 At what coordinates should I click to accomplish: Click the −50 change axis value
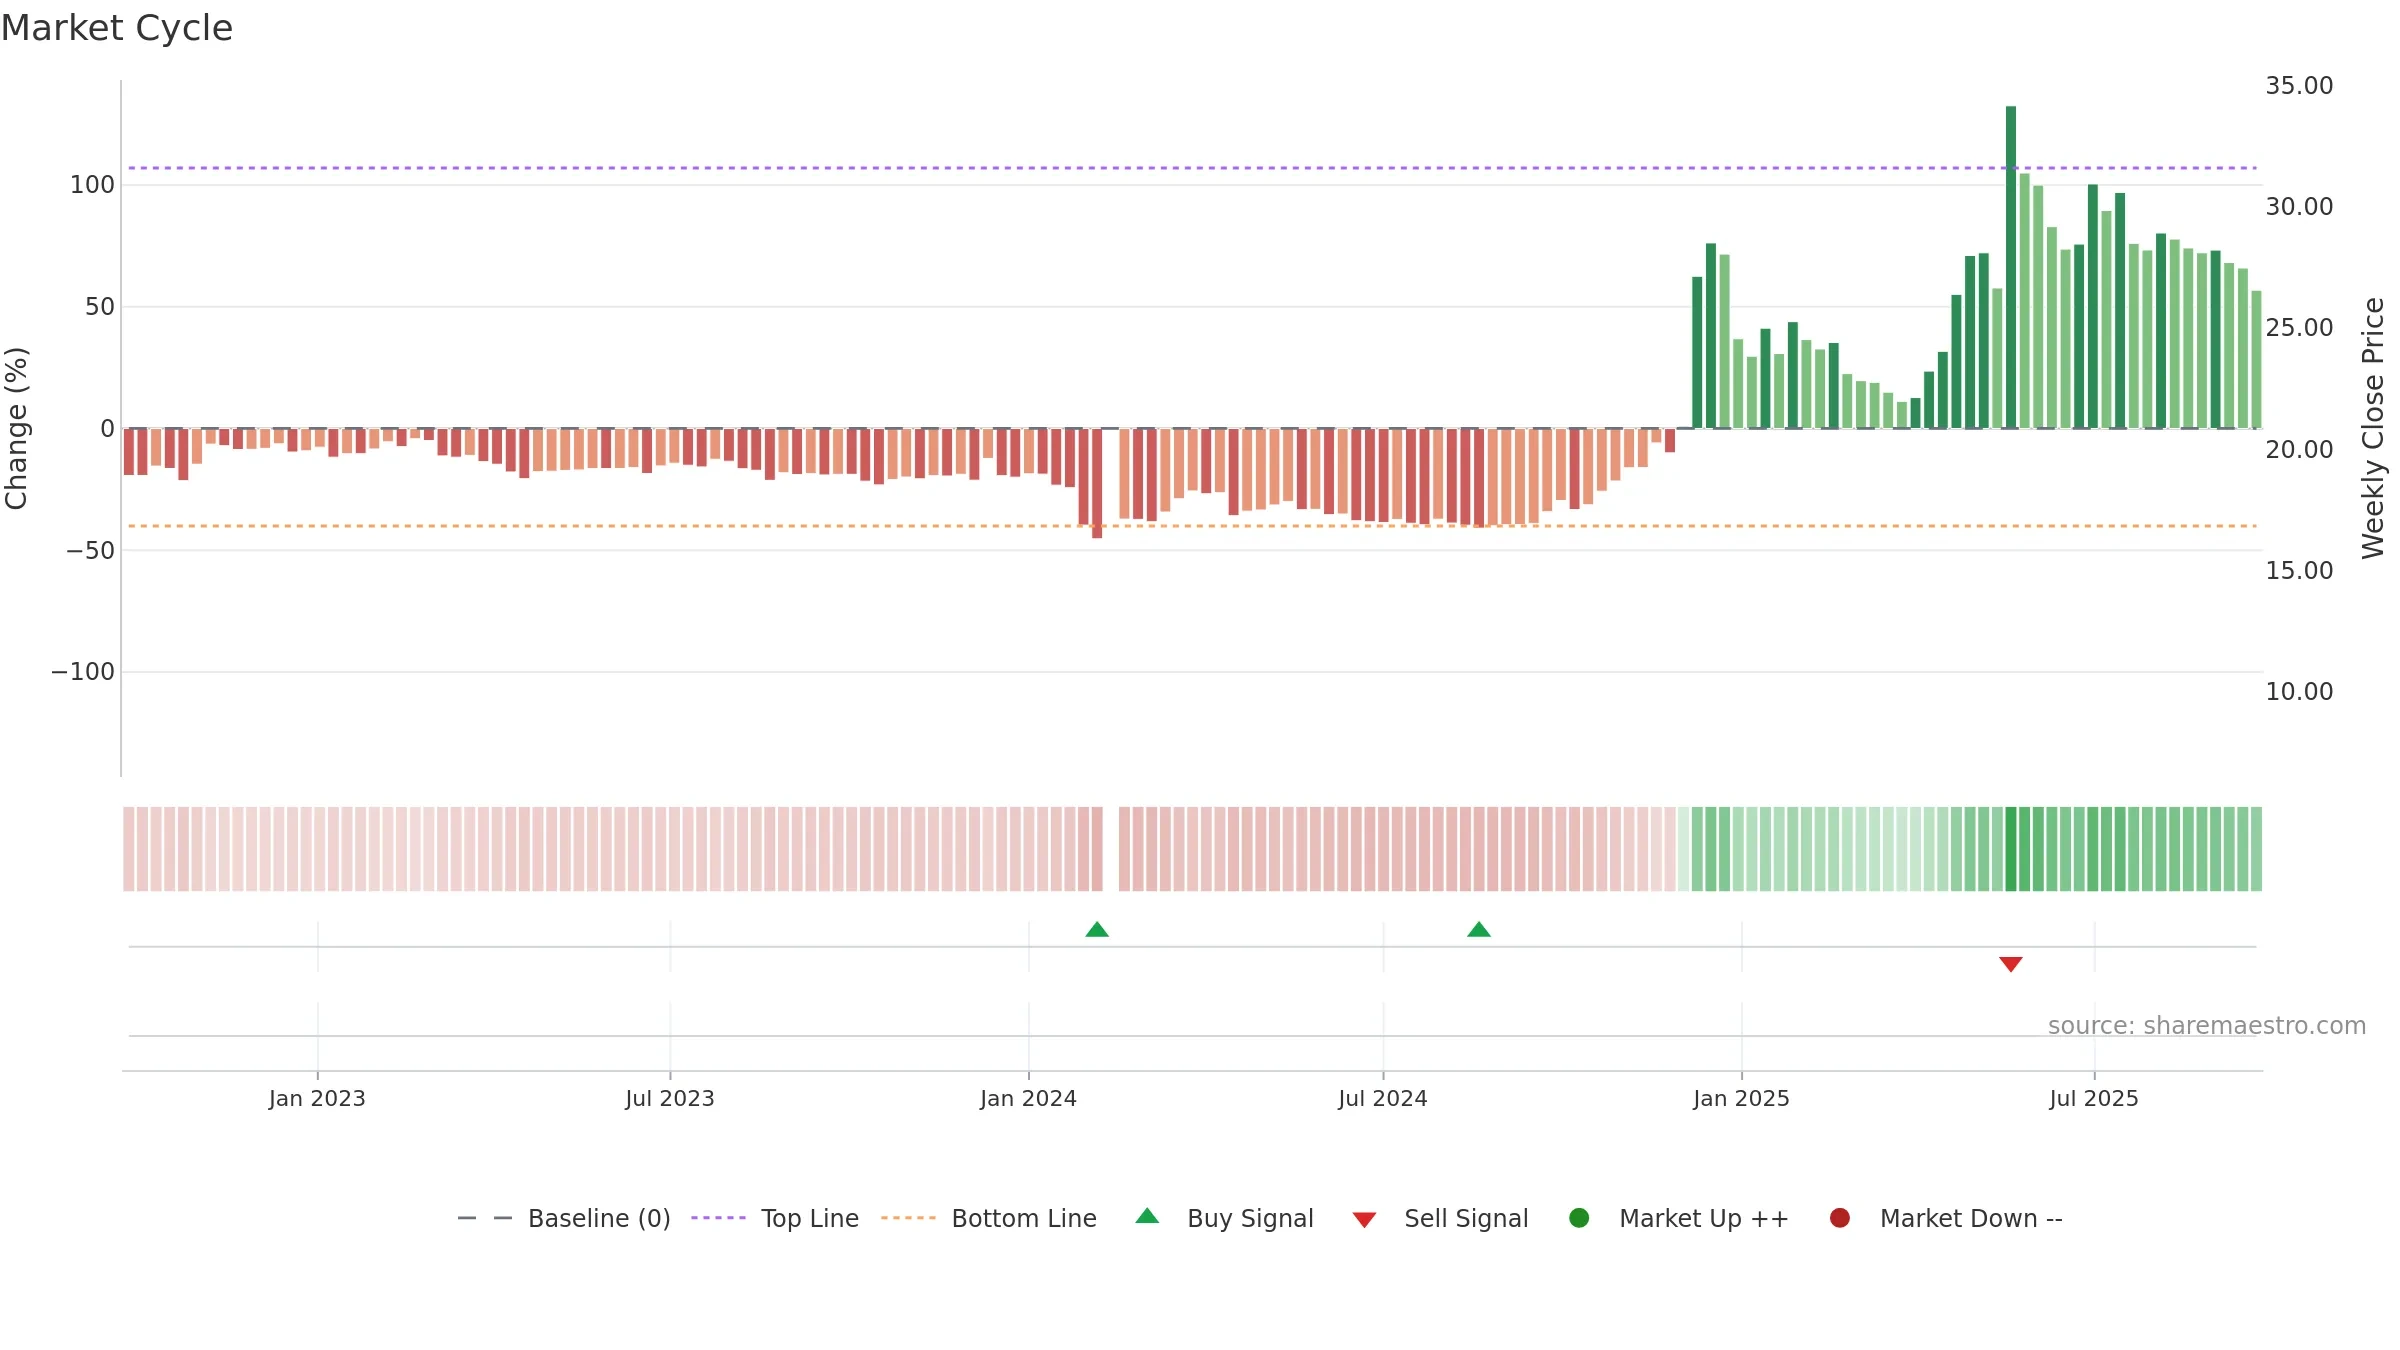91,551
